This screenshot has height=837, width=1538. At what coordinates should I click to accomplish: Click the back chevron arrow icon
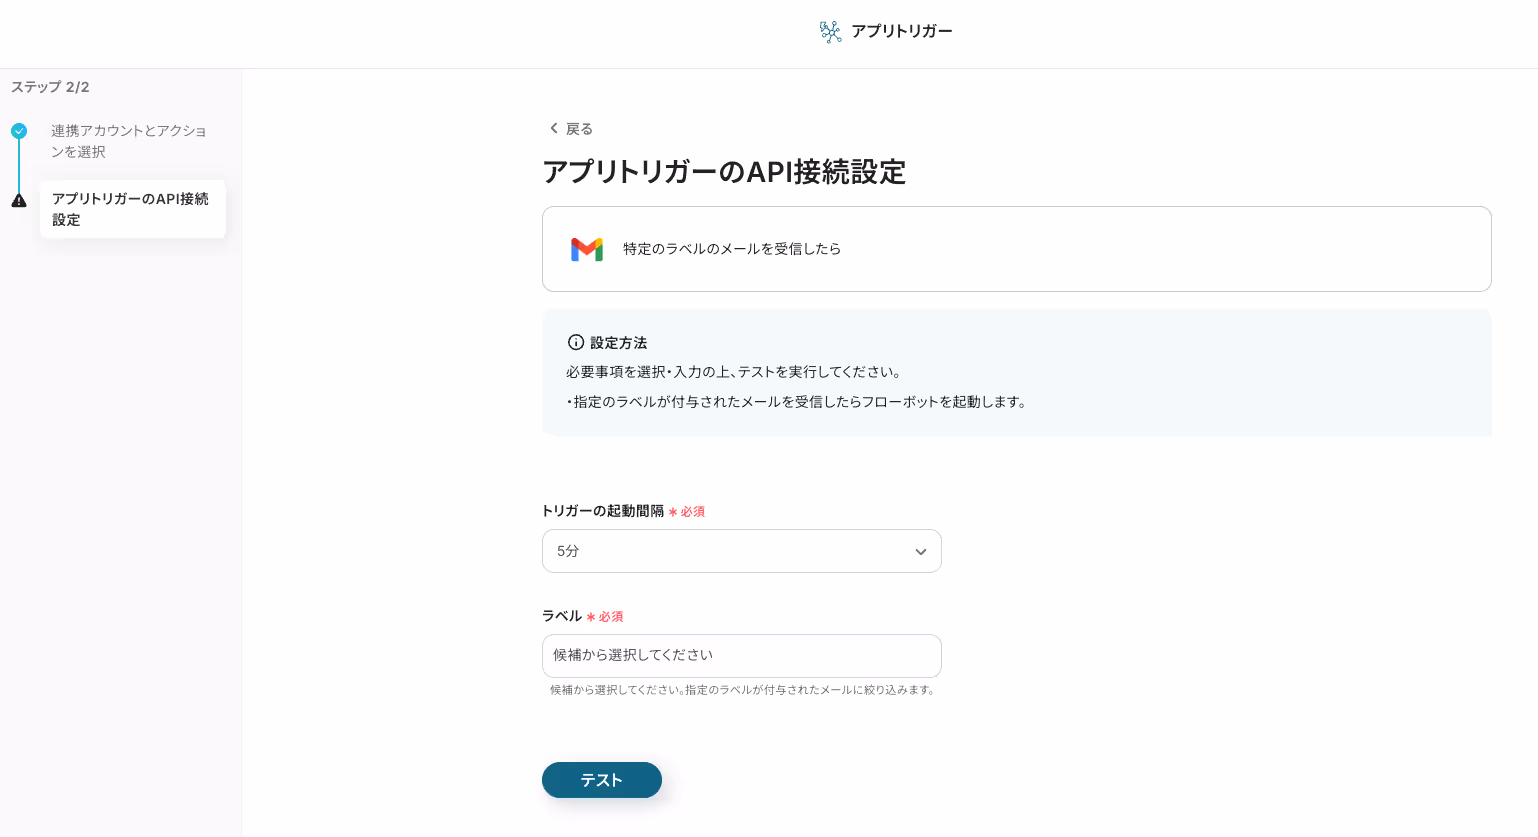pos(554,128)
